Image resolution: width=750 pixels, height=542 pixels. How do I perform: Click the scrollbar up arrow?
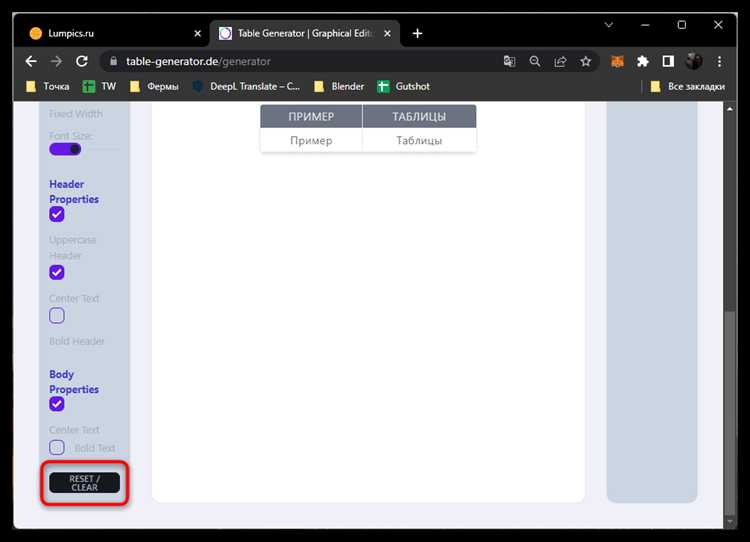pyautogui.click(x=729, y=109)
